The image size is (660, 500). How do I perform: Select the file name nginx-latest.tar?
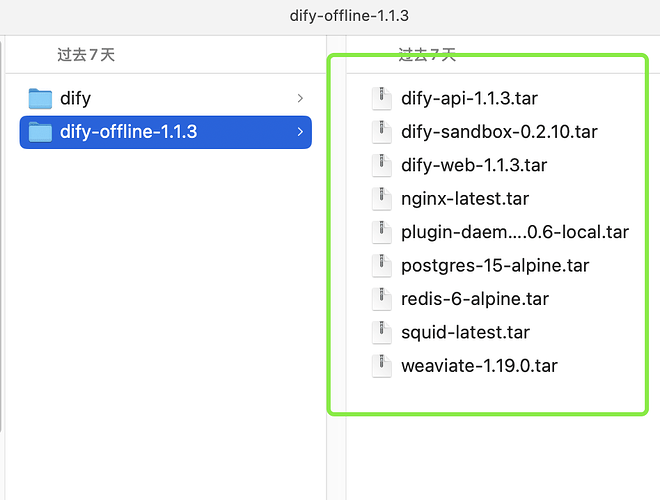465,199
